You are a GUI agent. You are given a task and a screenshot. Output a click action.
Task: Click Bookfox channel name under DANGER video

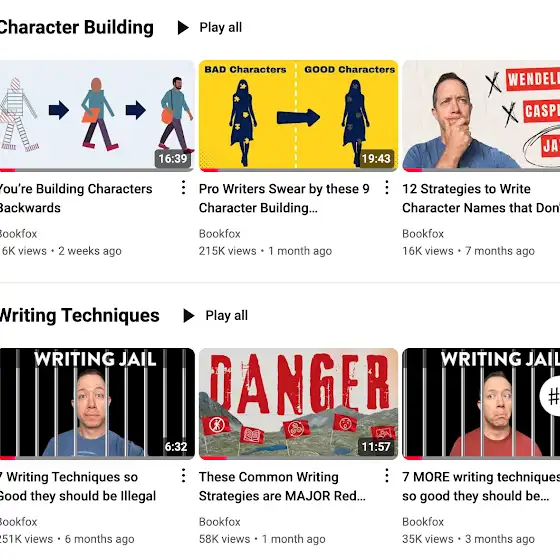pos(220,522)
